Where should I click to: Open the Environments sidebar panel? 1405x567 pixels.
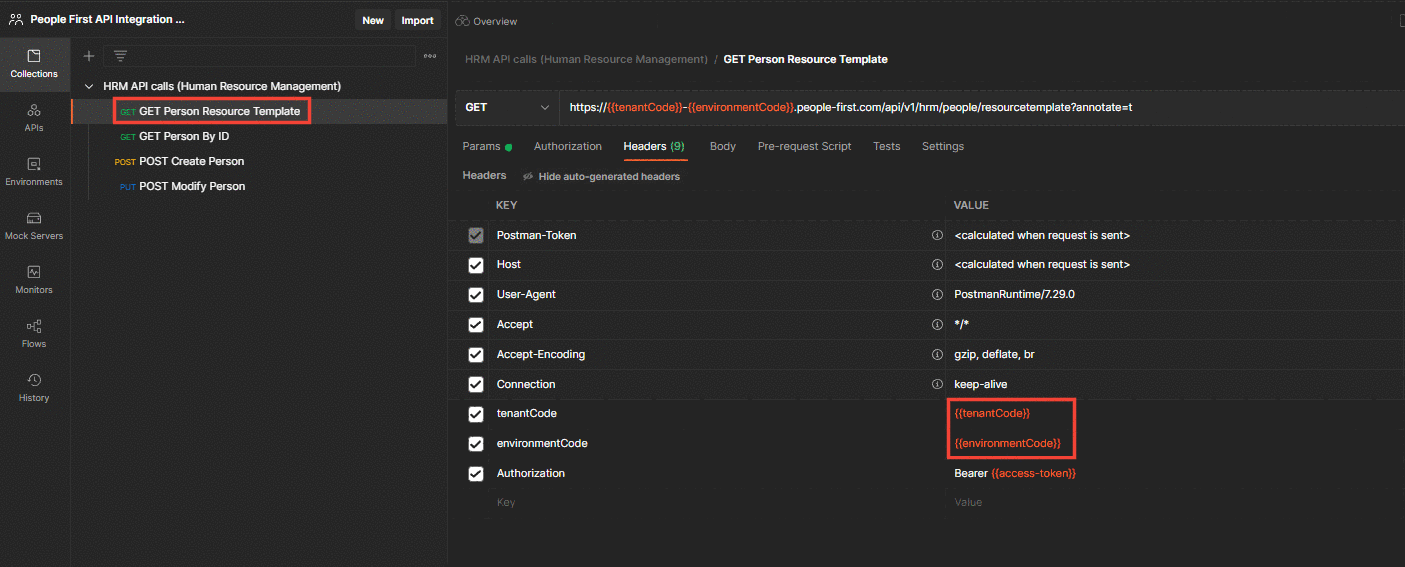click(34, 172)
